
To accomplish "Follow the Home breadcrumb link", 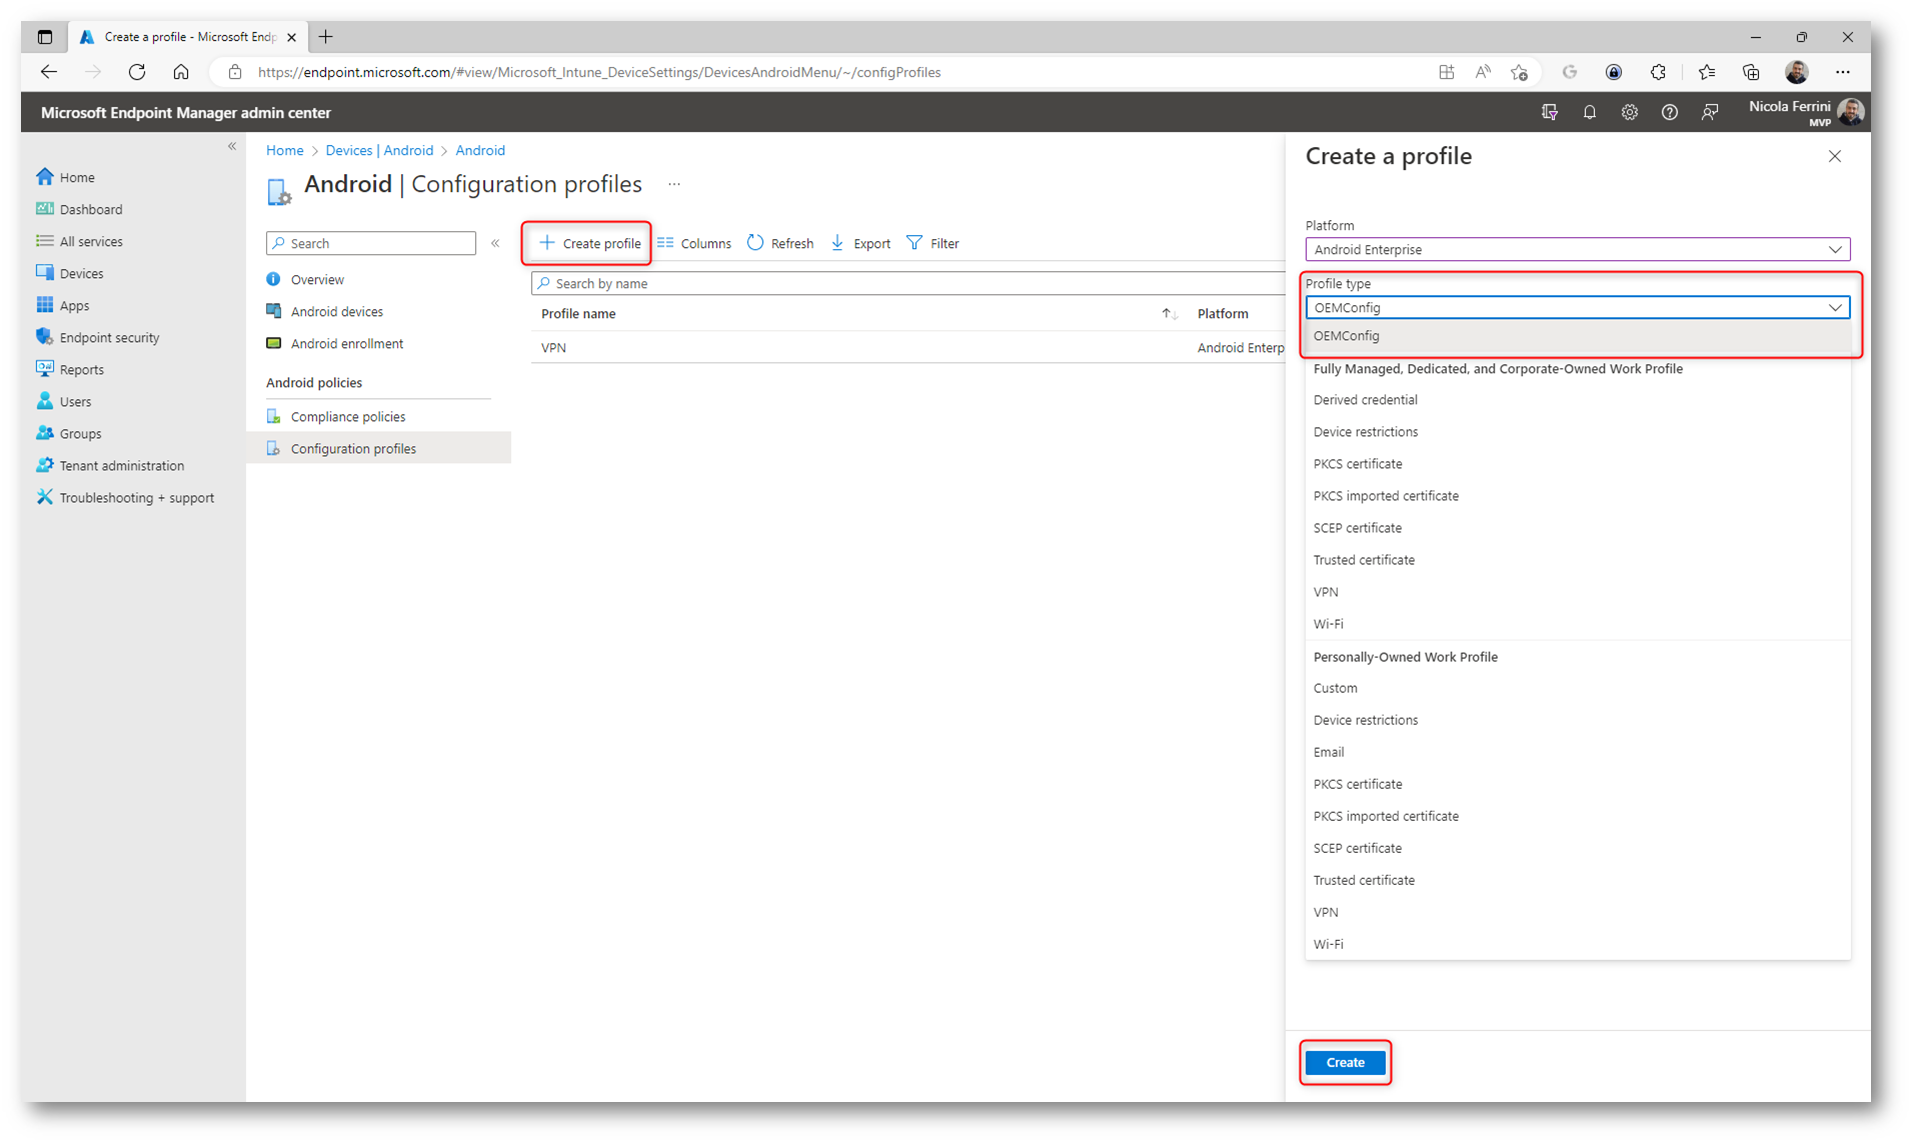I will point(284,150).
